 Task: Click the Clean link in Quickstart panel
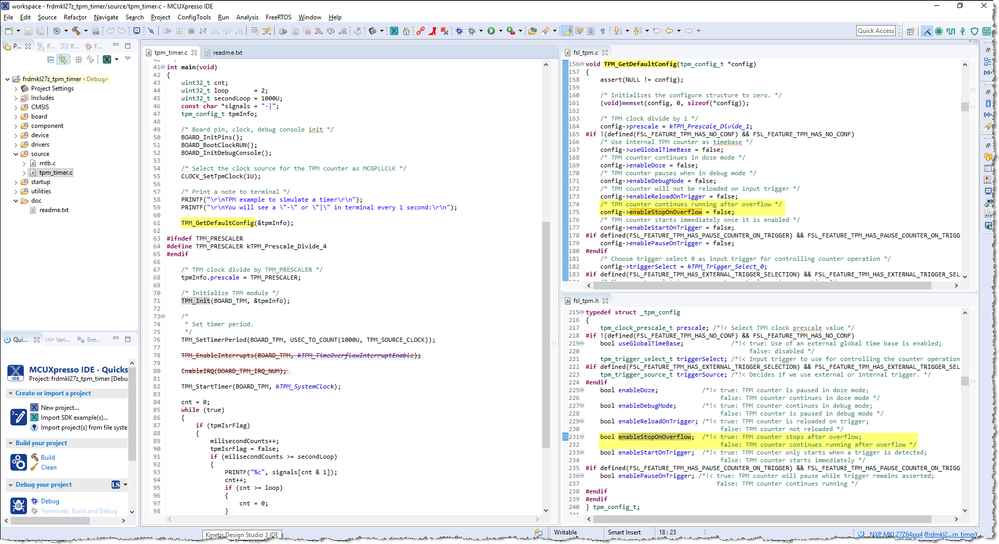point(48,467)
